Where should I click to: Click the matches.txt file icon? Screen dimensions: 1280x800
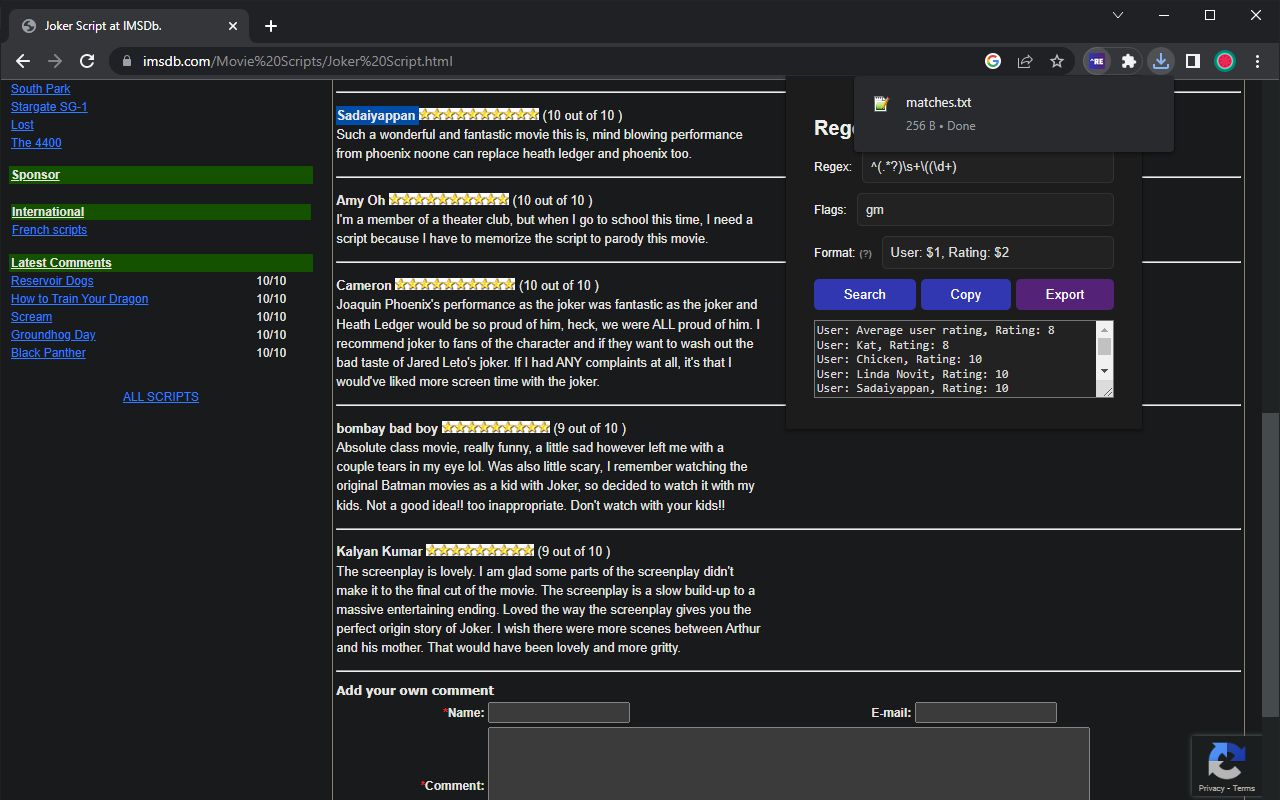881,104
